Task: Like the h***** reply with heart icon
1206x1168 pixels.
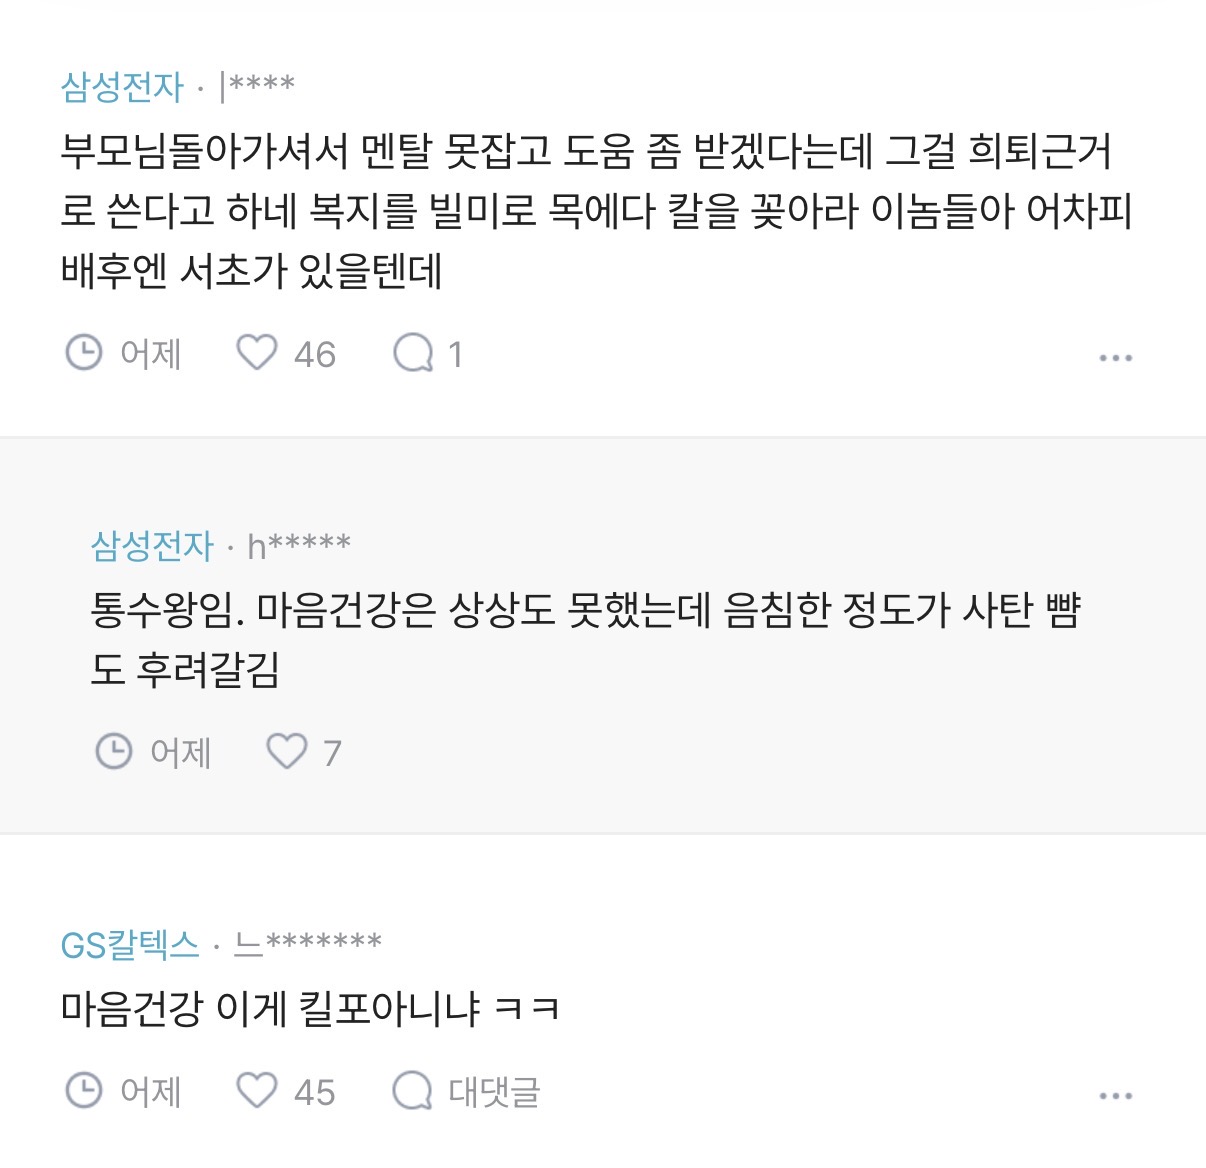Action: [286, 751]
